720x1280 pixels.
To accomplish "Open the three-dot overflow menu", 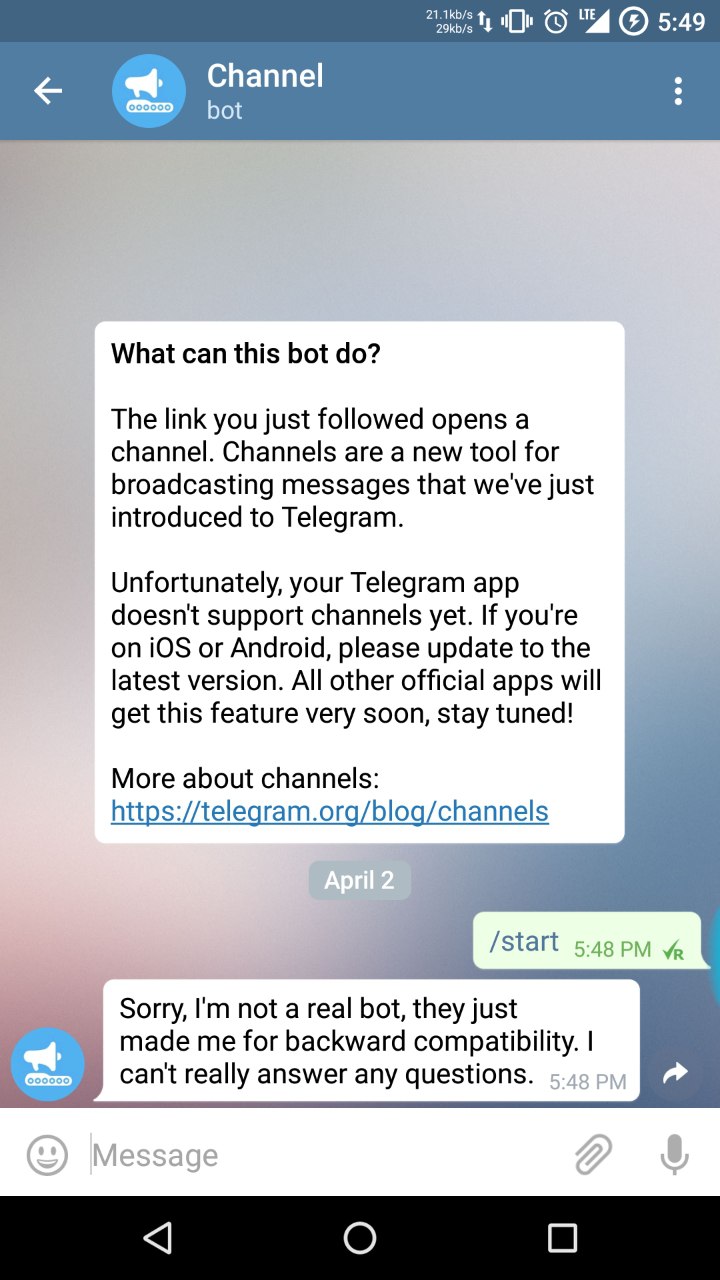I will (x=678, y=91).
